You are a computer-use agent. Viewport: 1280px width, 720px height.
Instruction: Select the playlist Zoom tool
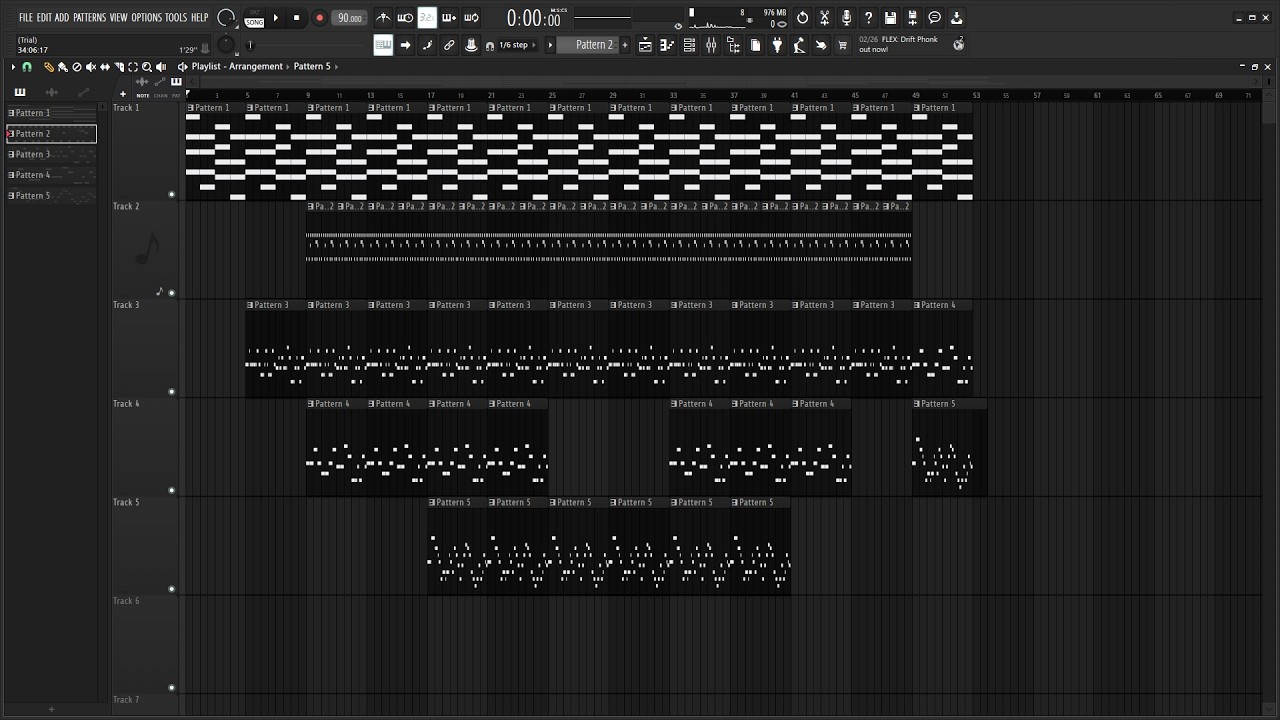147,67
